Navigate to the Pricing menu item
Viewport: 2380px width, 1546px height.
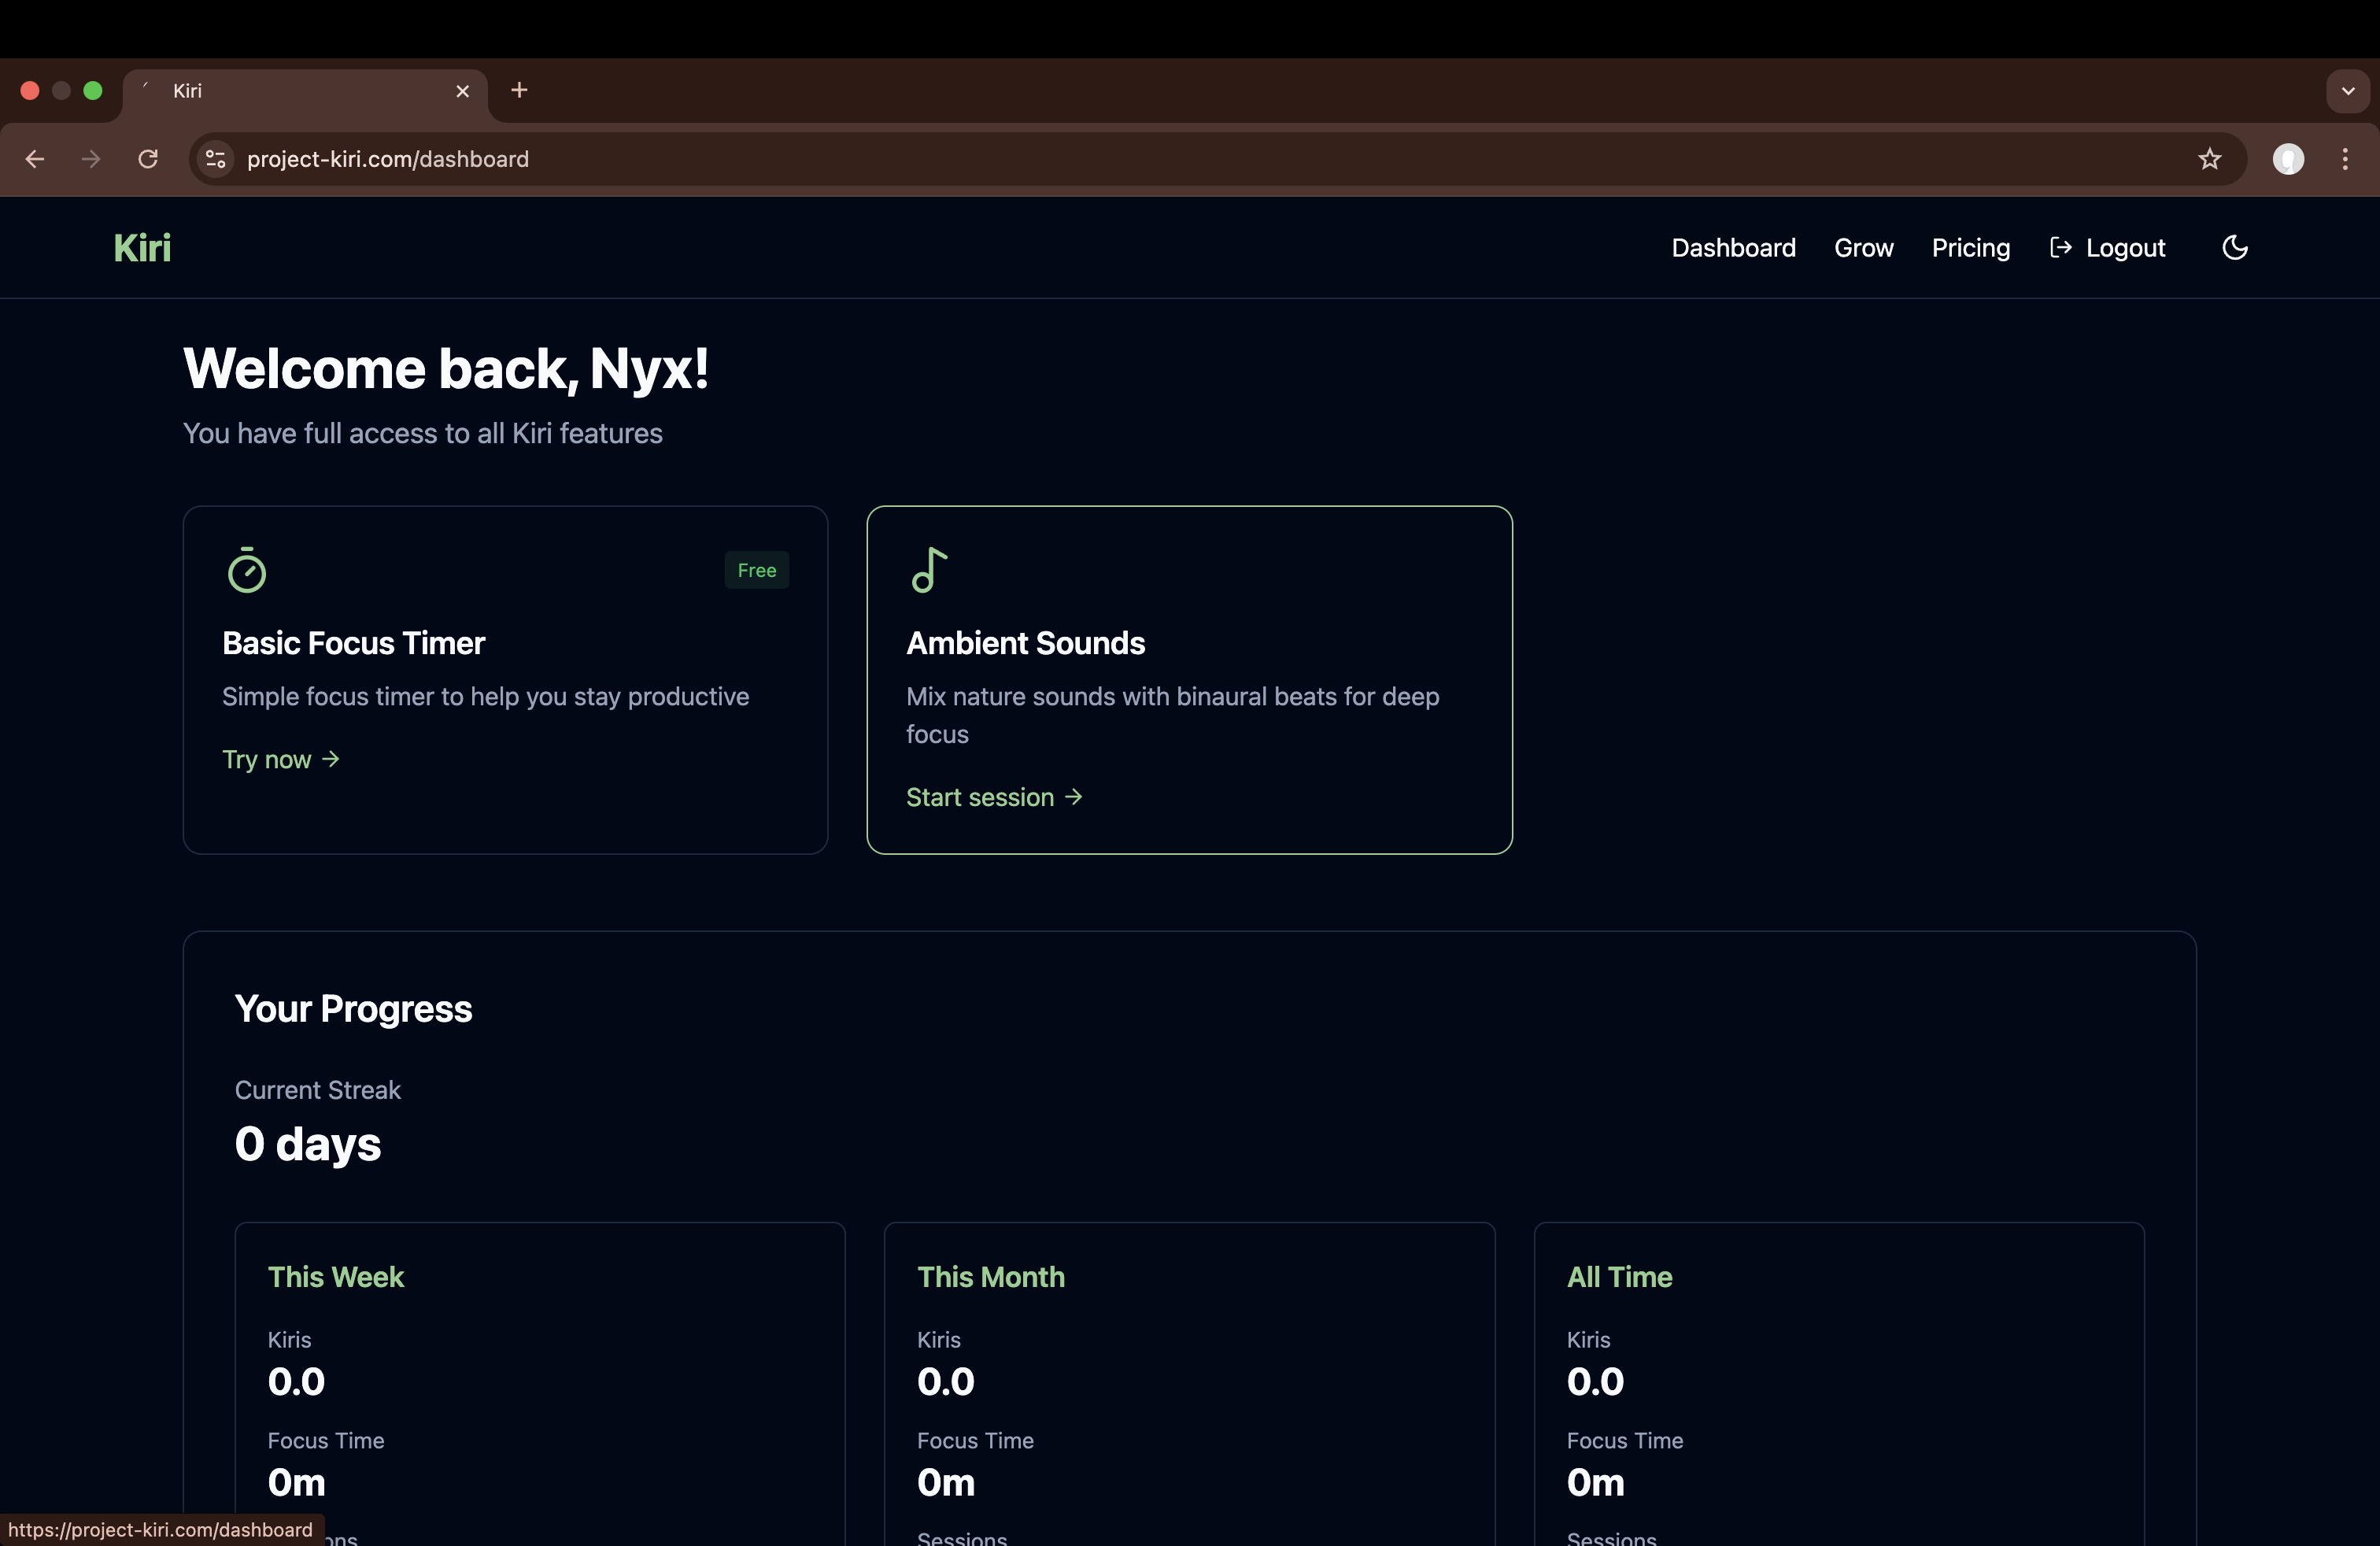(x=1969, y=247)
